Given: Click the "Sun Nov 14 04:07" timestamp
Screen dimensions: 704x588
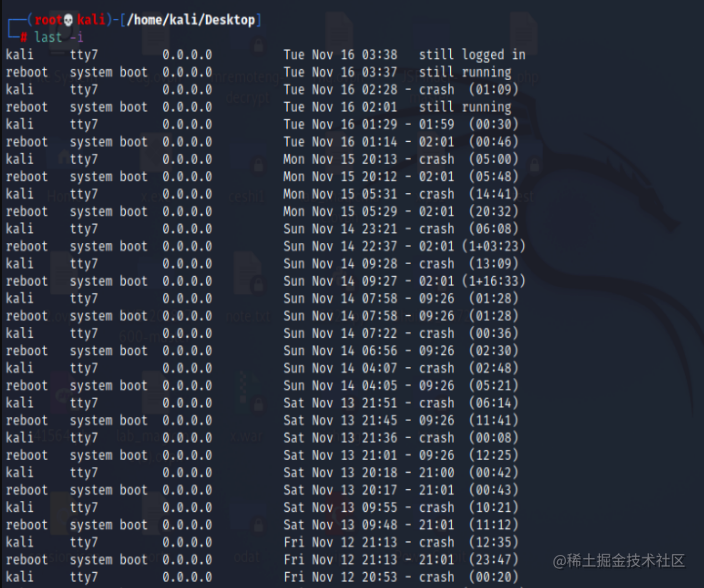Looking at the screenshot, I should [340, 369].
